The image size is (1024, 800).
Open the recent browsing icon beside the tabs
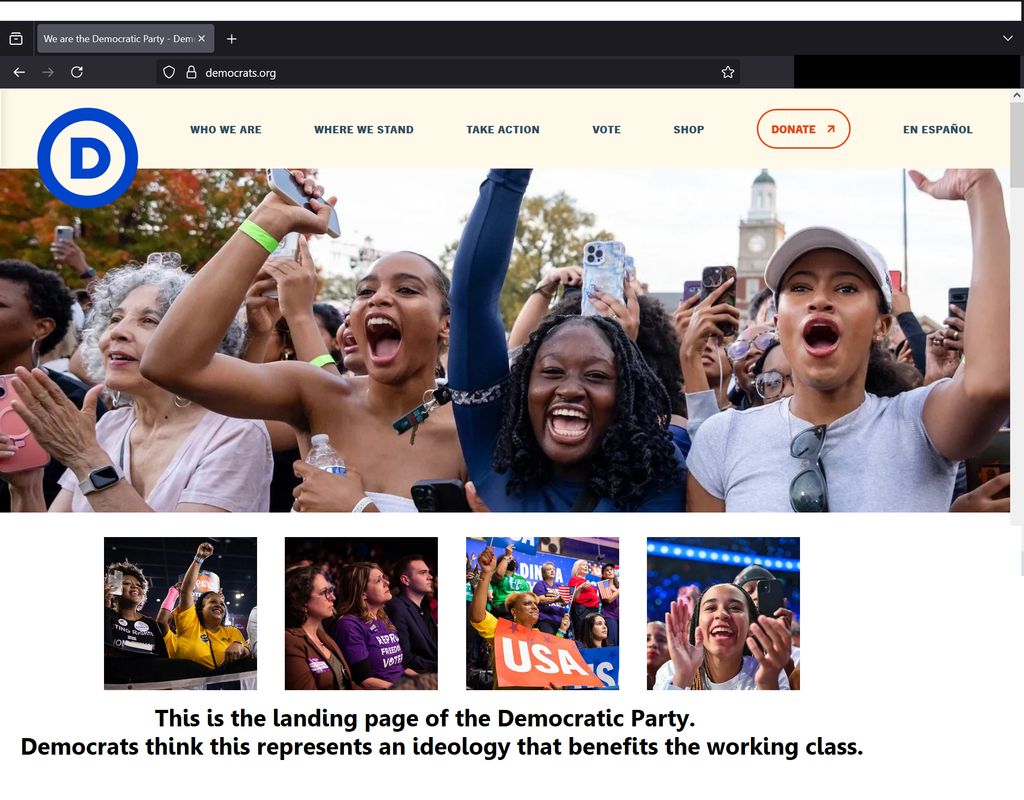tap(16, 39)
